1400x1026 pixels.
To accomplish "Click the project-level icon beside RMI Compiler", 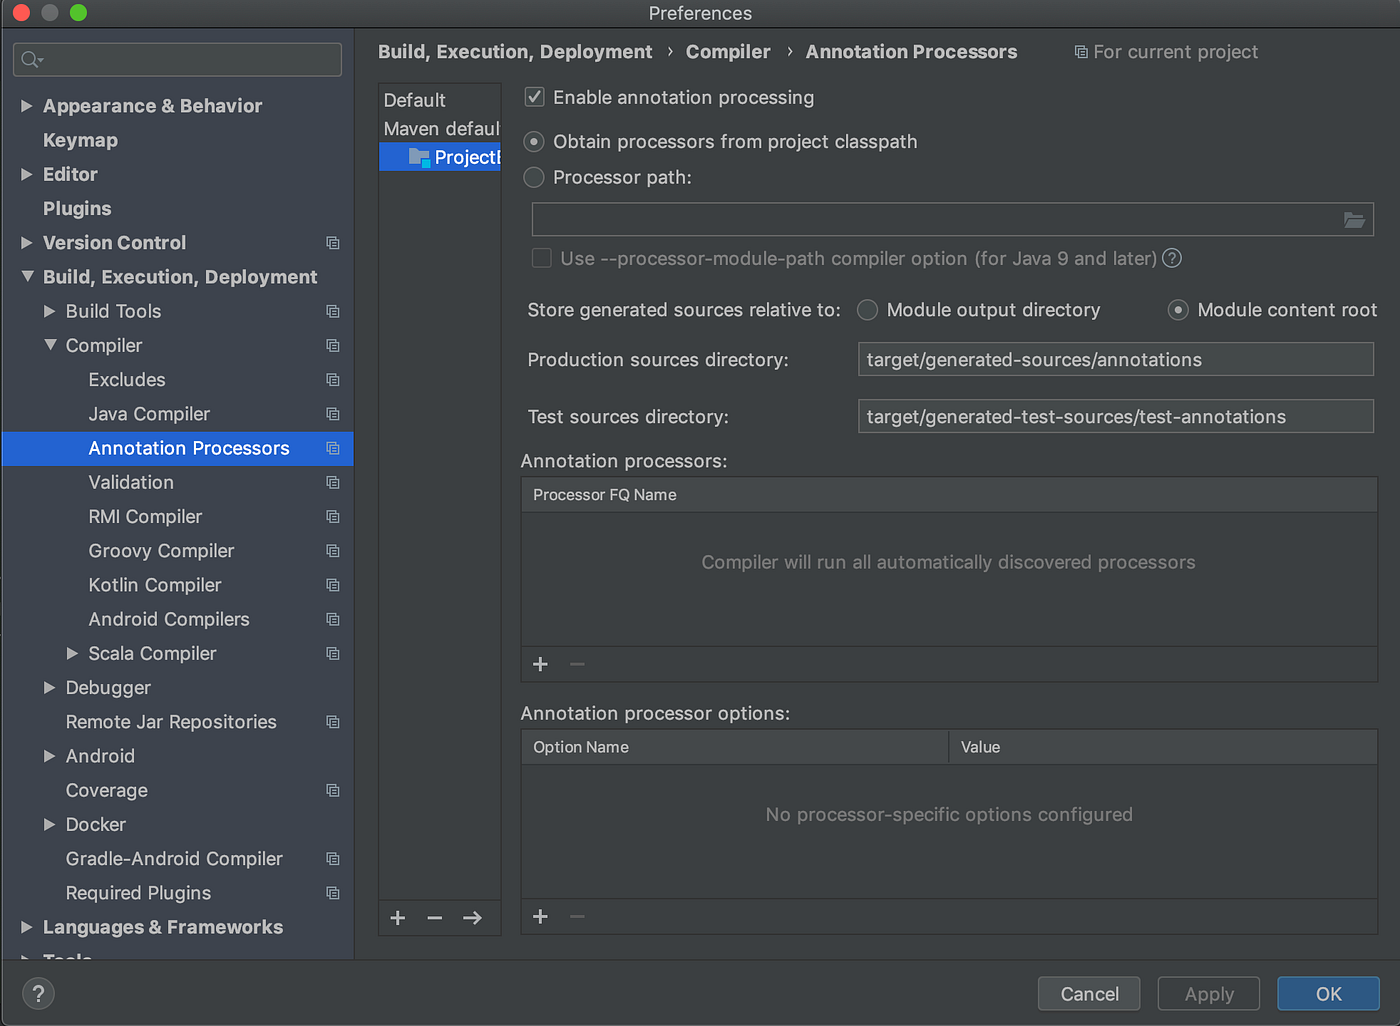I will point(333,517).
